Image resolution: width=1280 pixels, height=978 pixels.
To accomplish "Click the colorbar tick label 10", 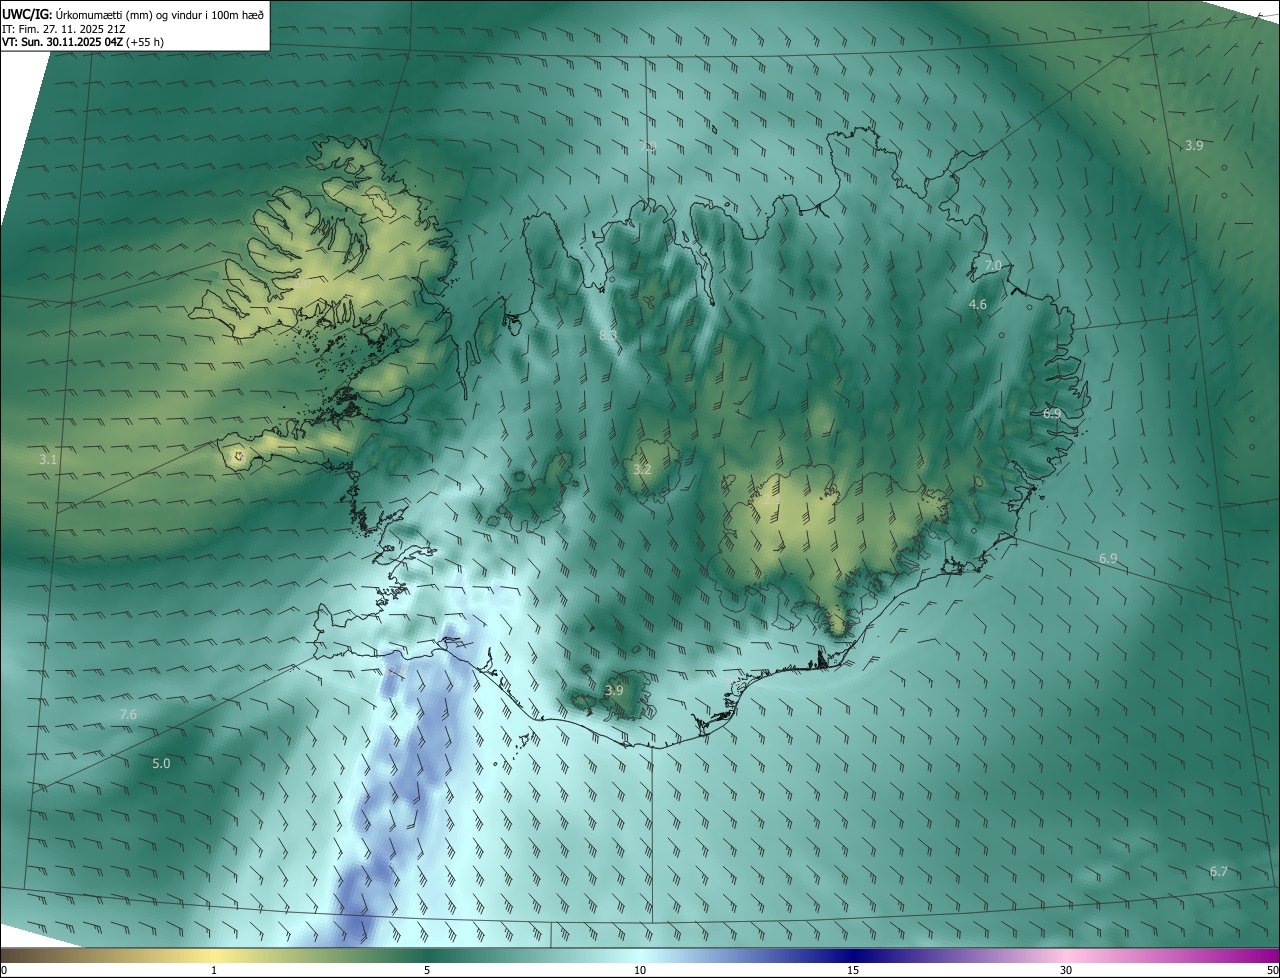I will 640,971.
